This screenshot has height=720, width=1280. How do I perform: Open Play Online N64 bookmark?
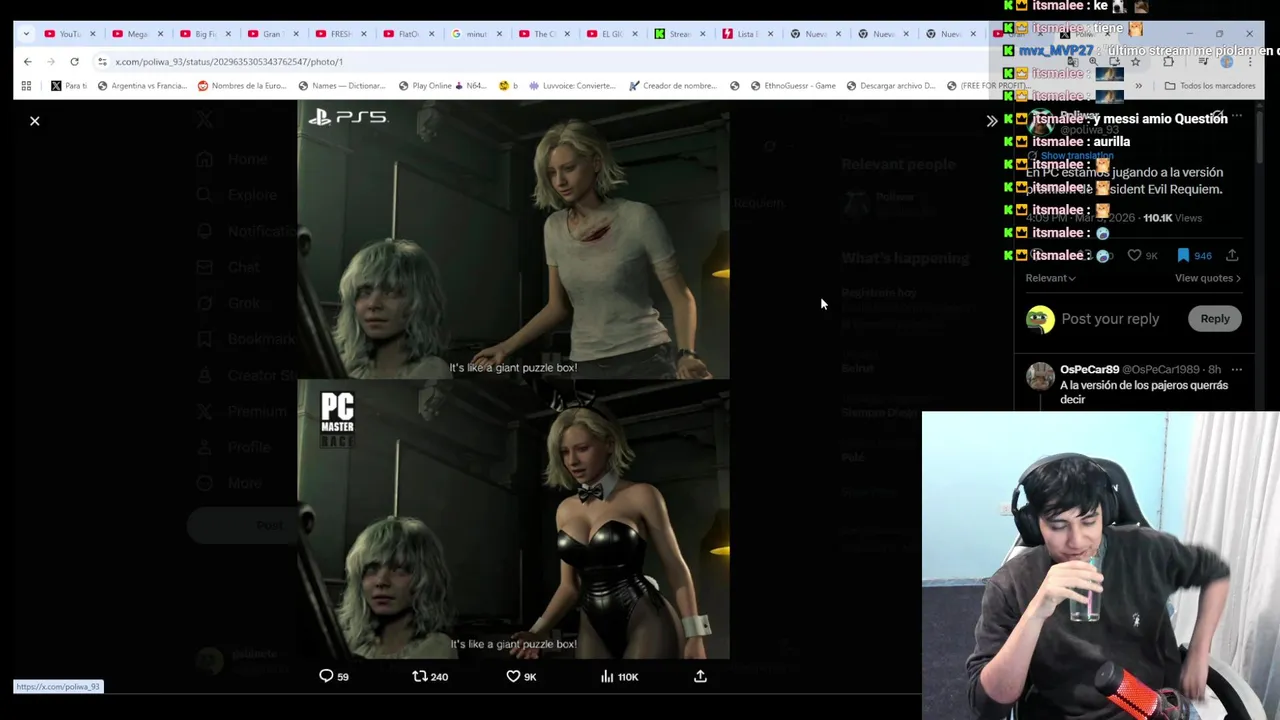click(x=443, y=86)
